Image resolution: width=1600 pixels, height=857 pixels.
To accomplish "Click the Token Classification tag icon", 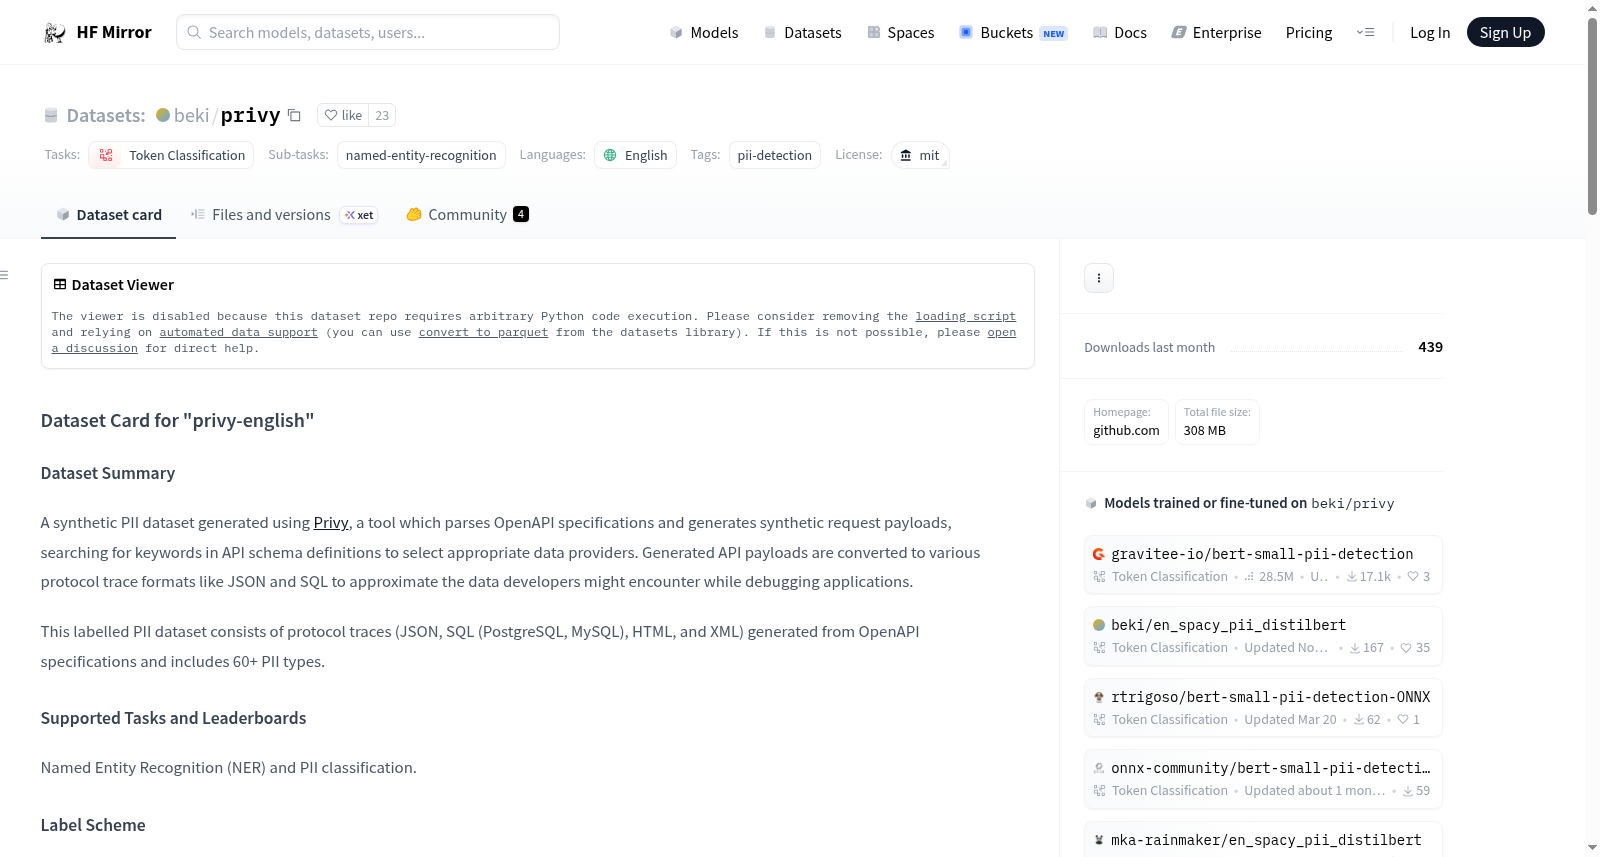I will [106, 155].
